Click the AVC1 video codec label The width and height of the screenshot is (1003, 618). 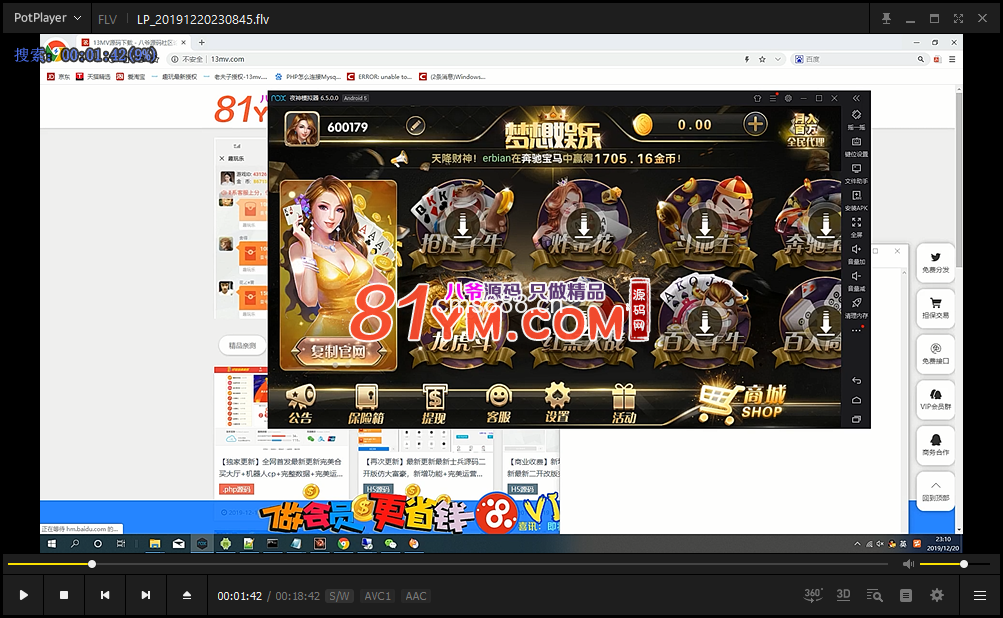377,596
